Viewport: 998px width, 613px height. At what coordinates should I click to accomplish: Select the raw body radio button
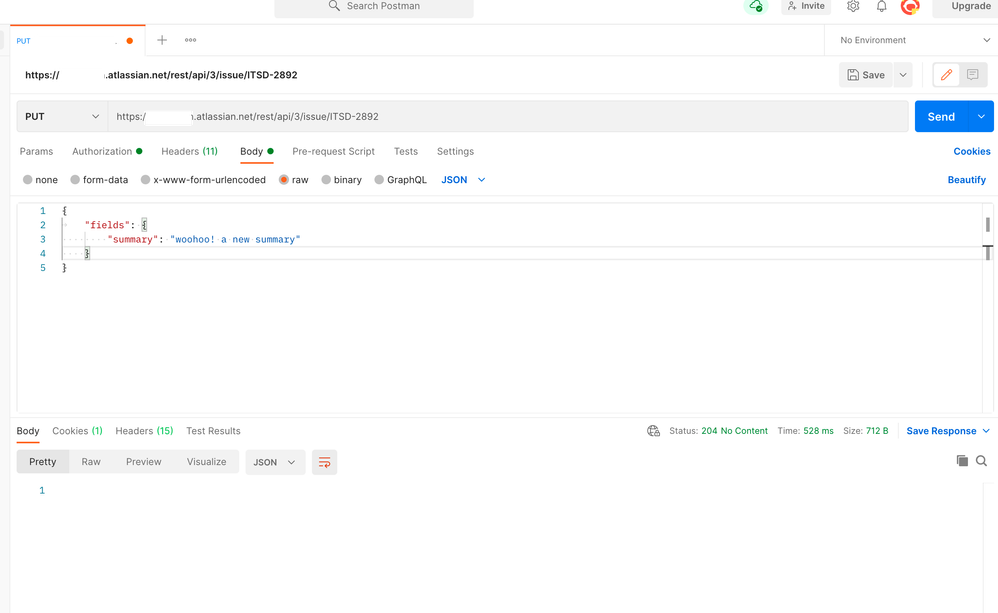pyautogui.click(x=284, y=180)
